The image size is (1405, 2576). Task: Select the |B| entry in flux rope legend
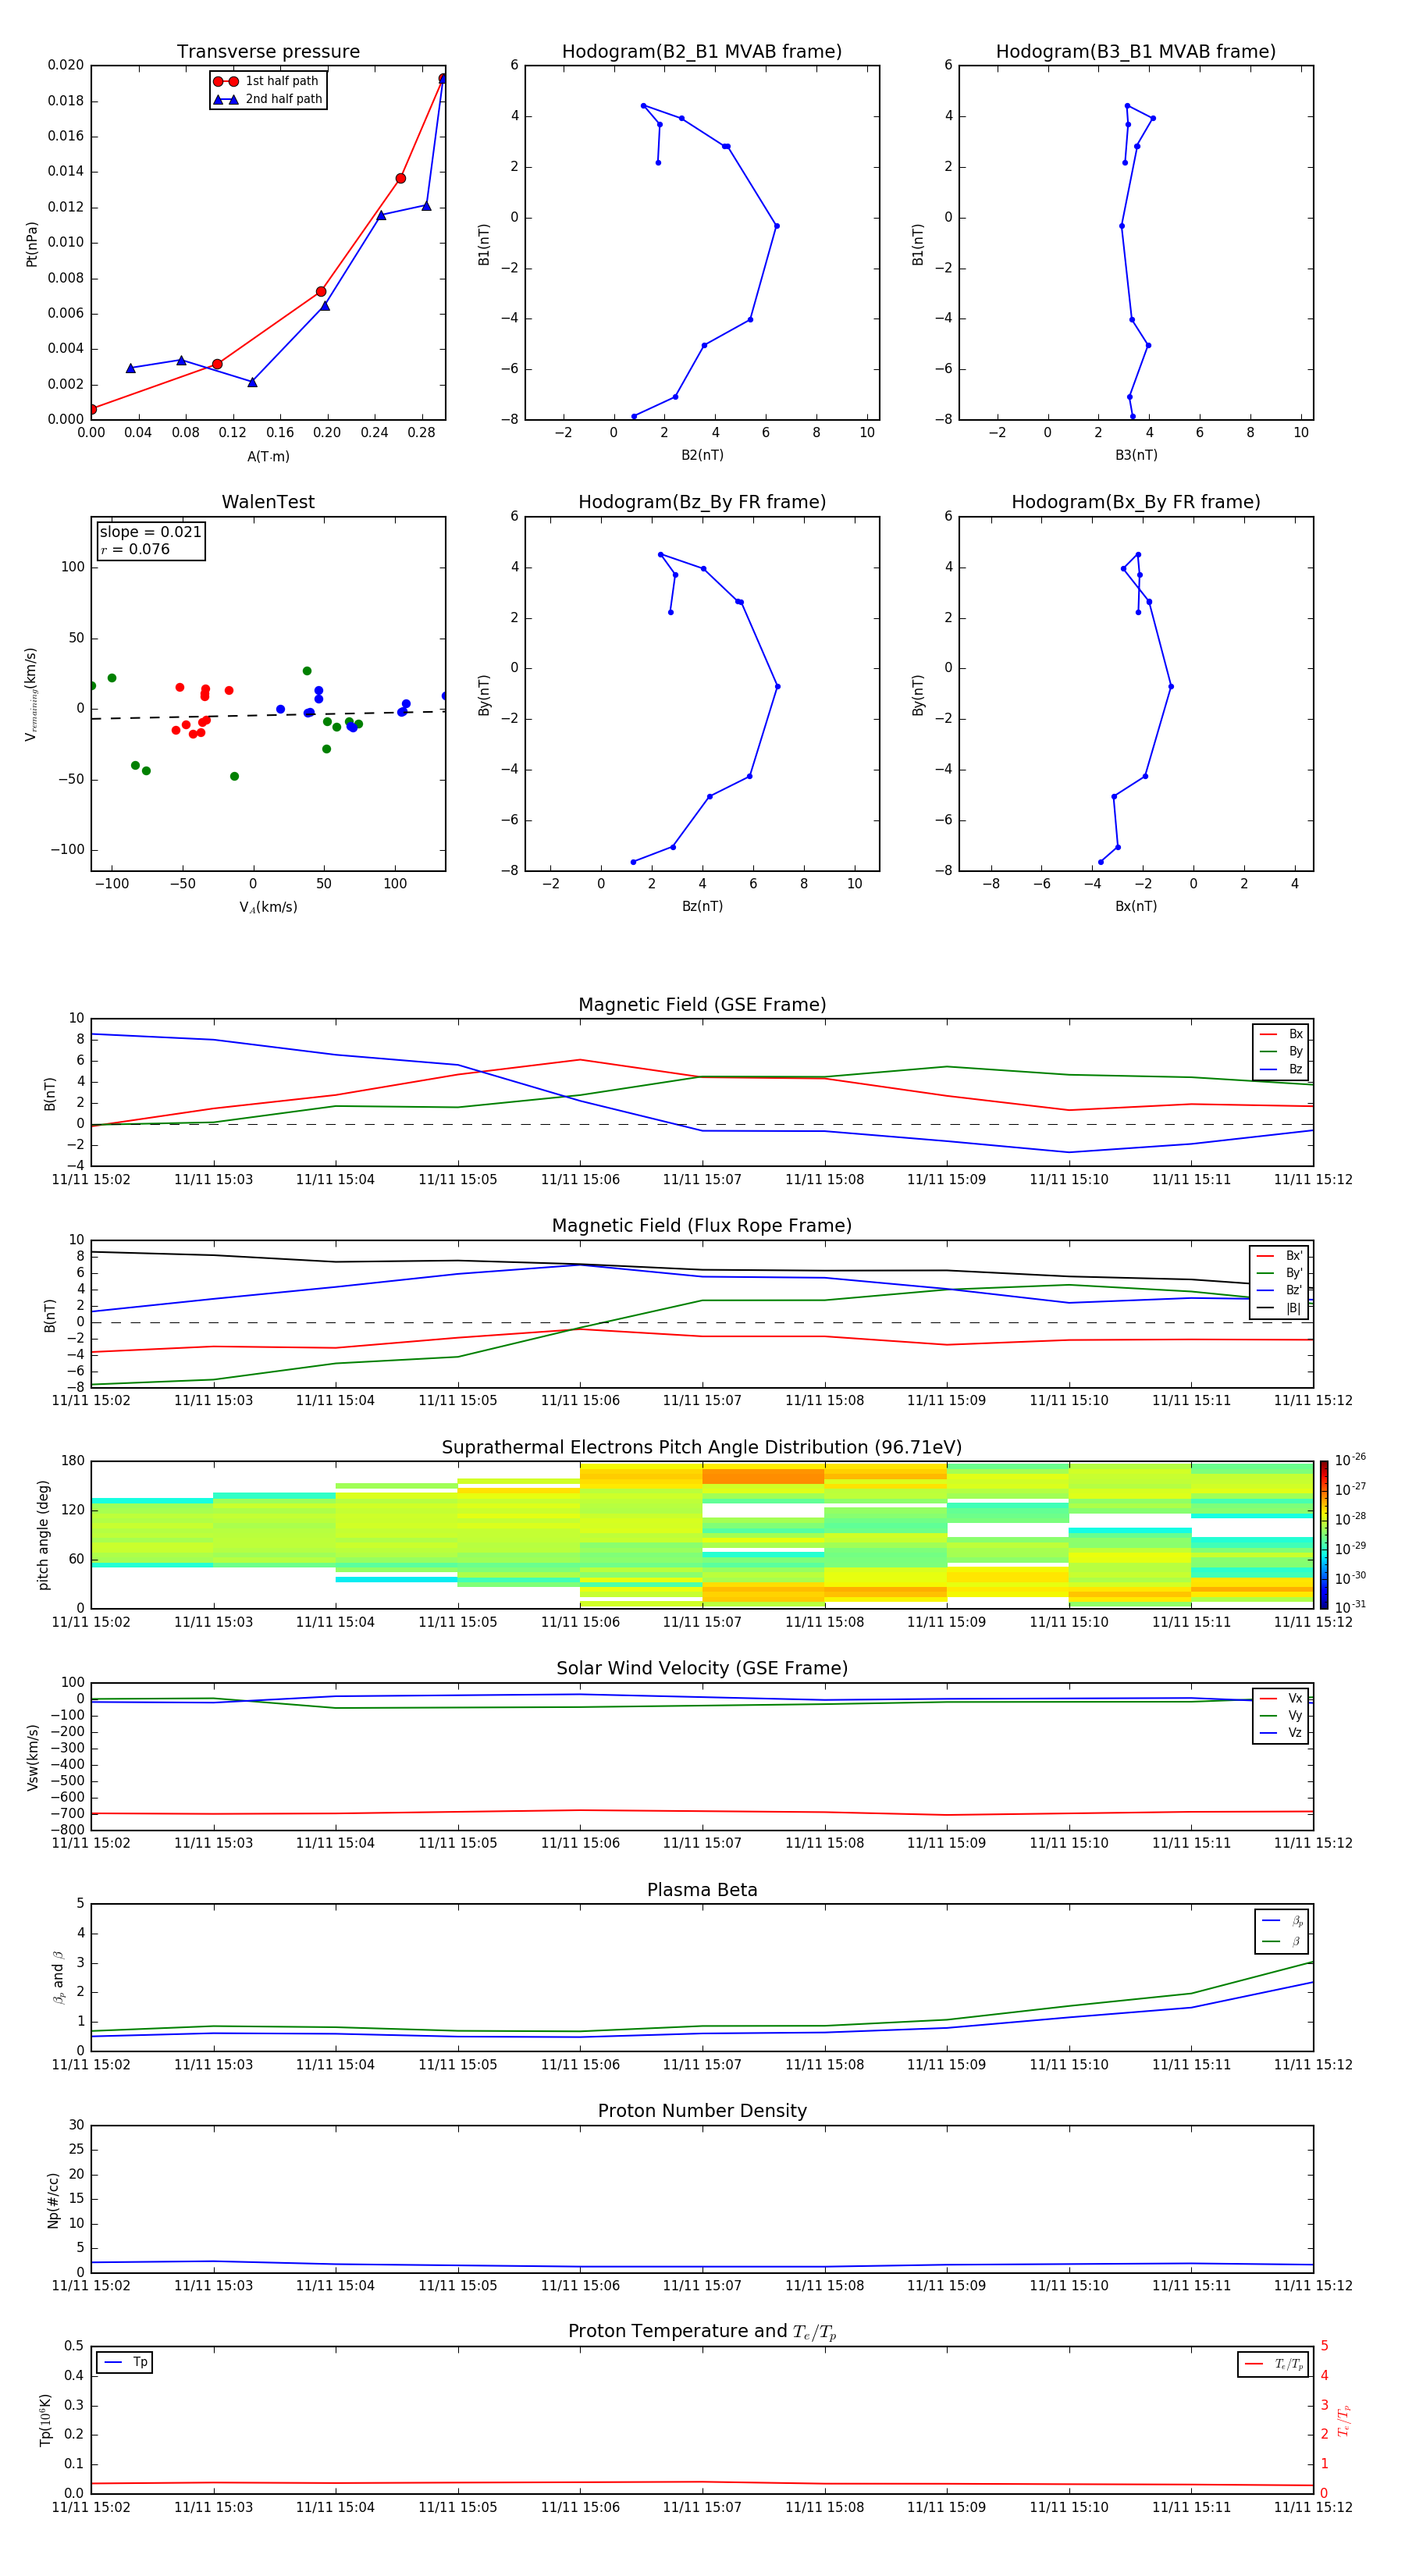[1280, 1308]
